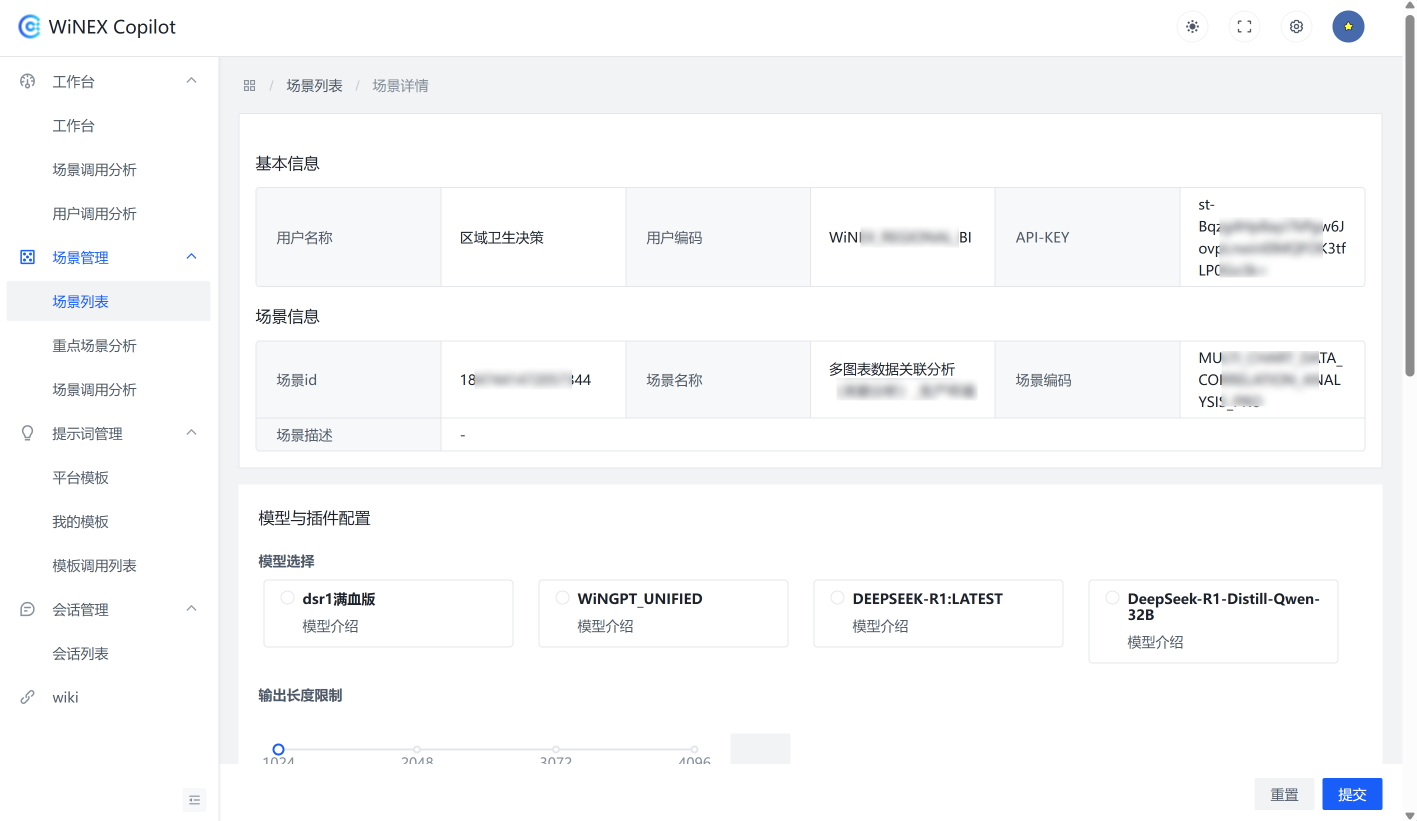Select the 提示词管理 lightbulb icon
Viewport: 1417px width, 821px height.
[26, 433]
